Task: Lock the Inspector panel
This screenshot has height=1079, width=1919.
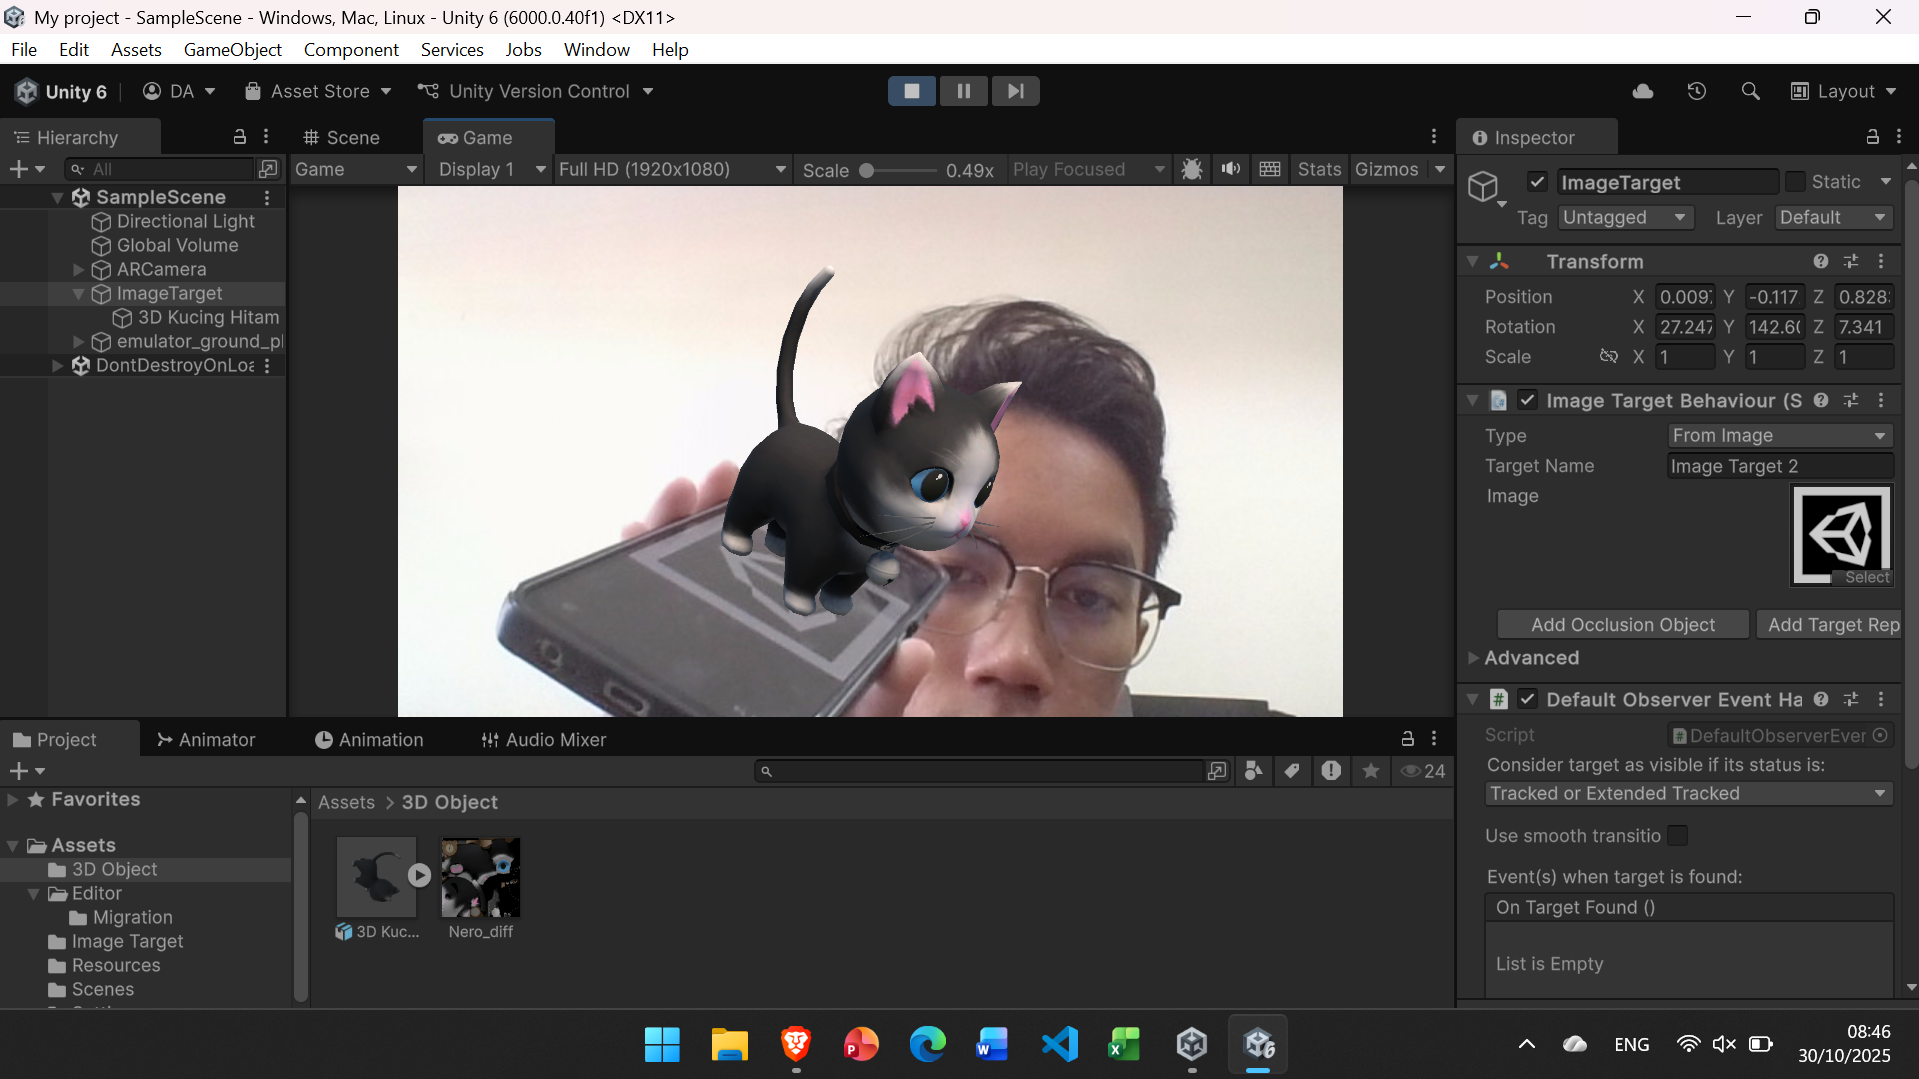Action: (1872, 137)
